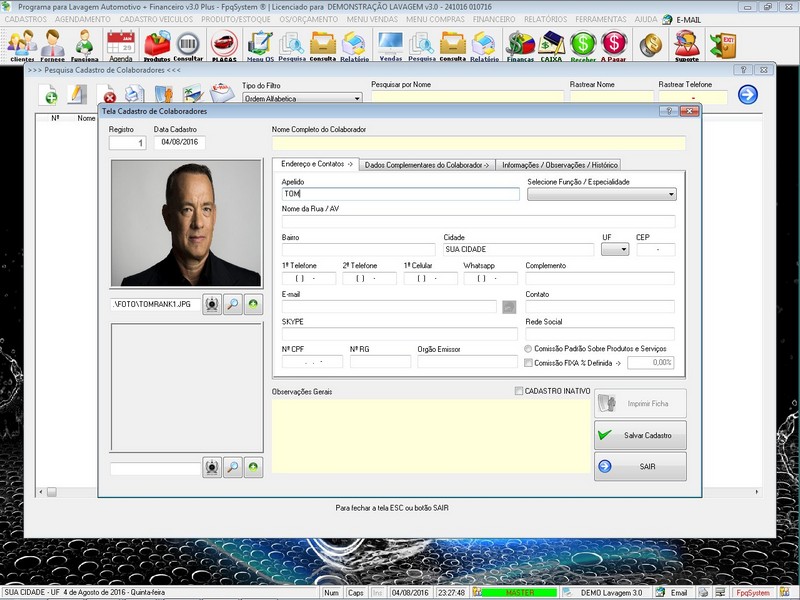This screenshot has width=800, height=600.
Task: Click the Whatsapp phone field
Action: pos(490,279)
